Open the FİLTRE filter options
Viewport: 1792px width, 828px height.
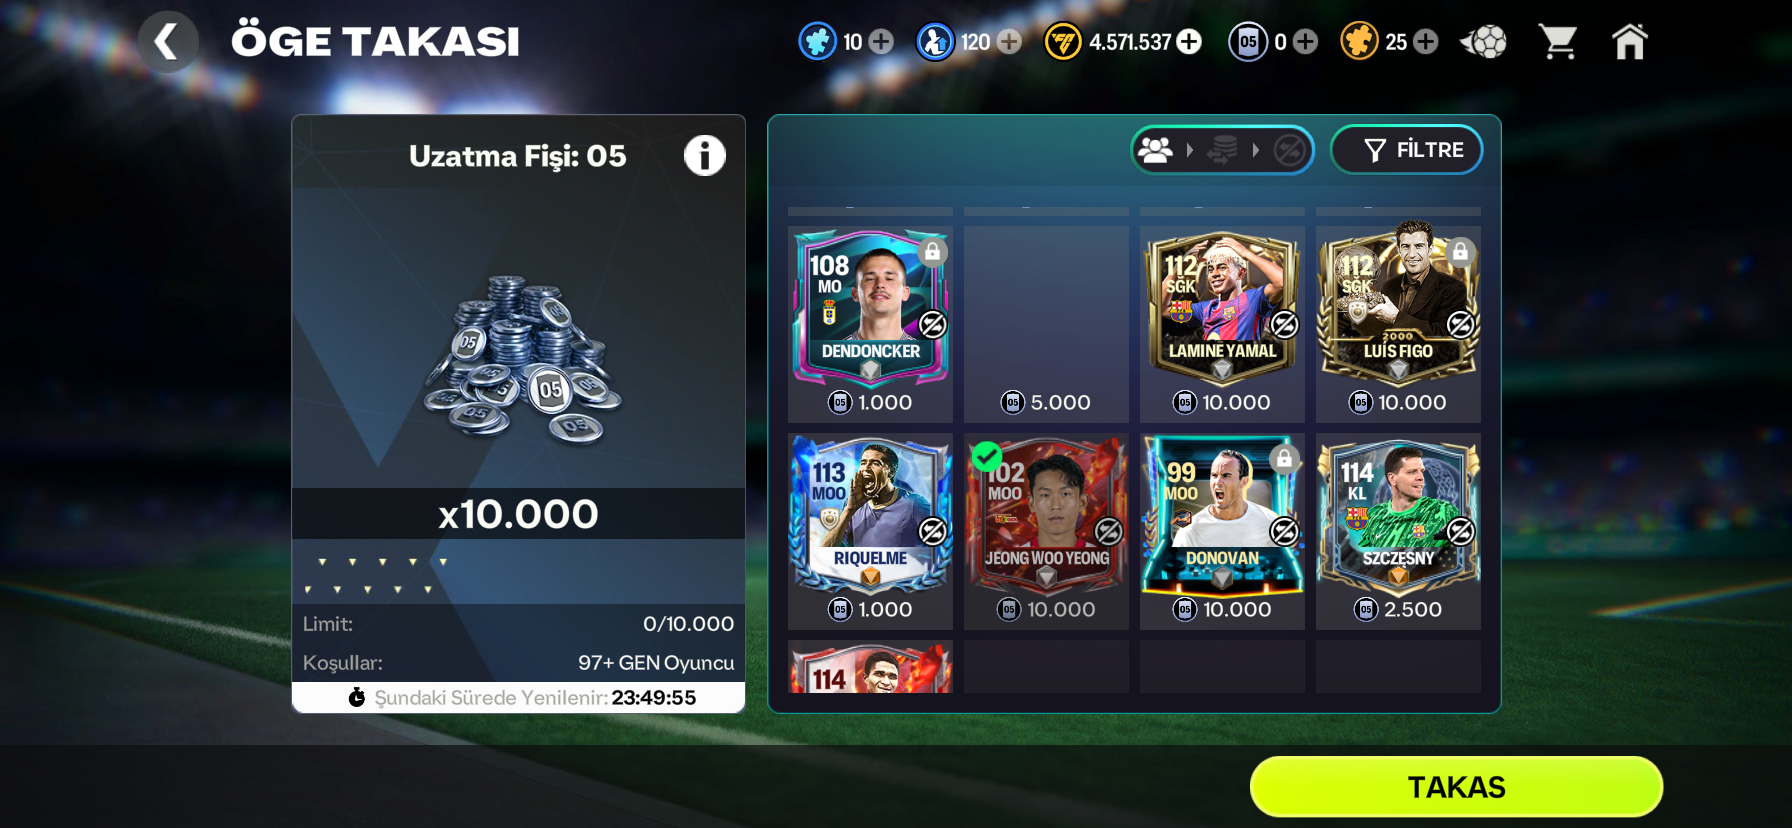click(x=1407, y=150)
